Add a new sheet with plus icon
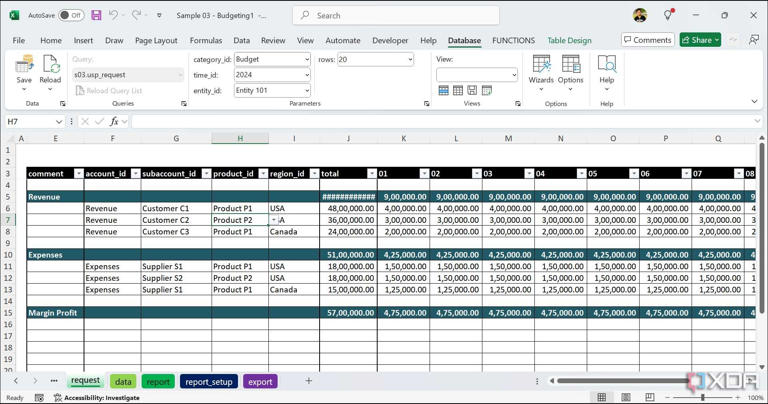Screen dimensions: 768x404 [308, 381]
